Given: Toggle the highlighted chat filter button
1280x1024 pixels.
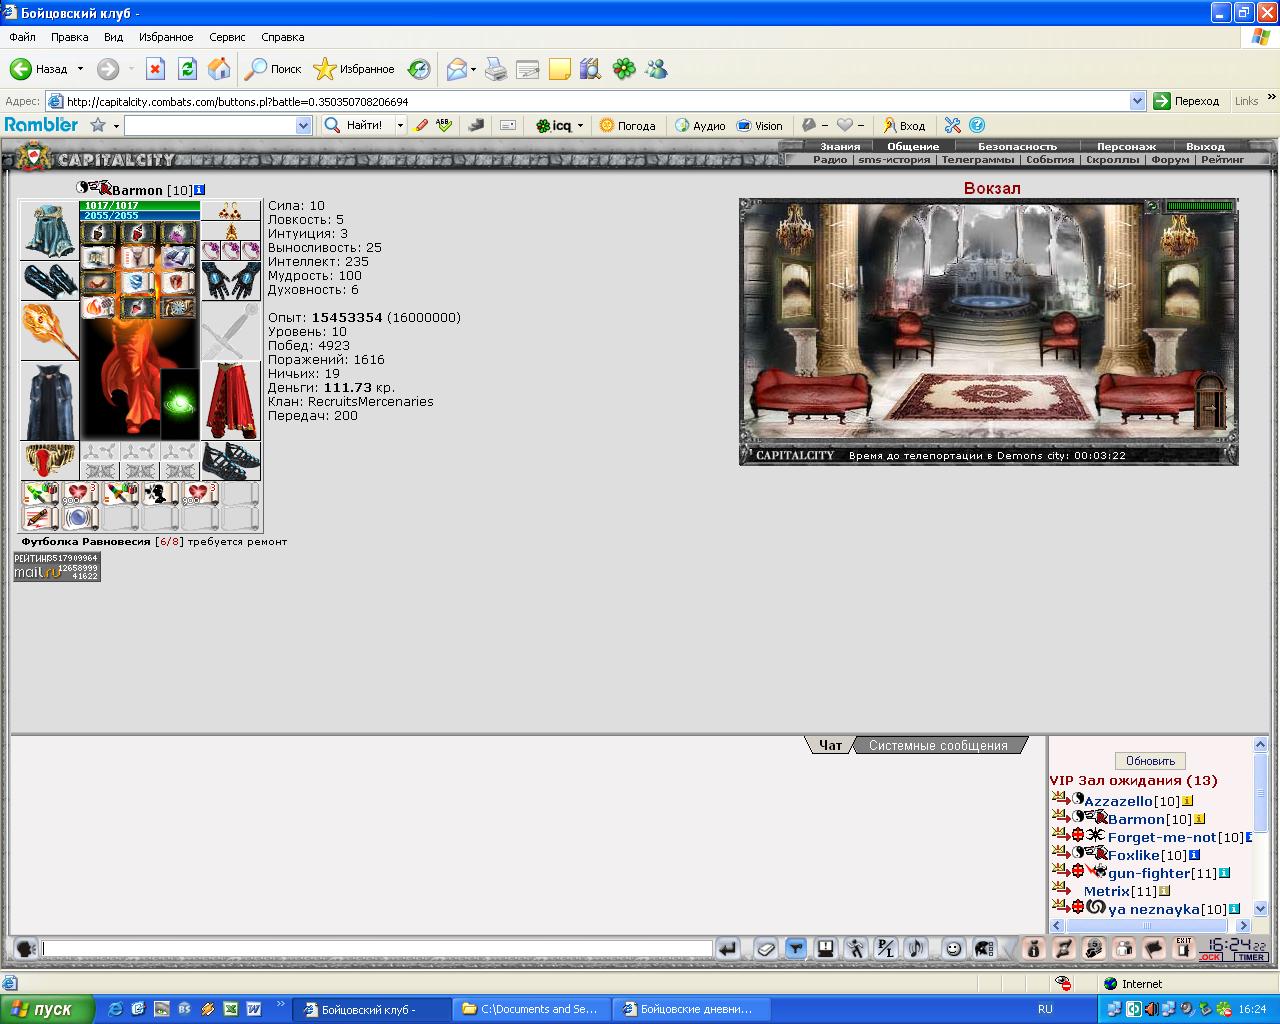Looking at the screenshot, I should [x=796, y=948].
